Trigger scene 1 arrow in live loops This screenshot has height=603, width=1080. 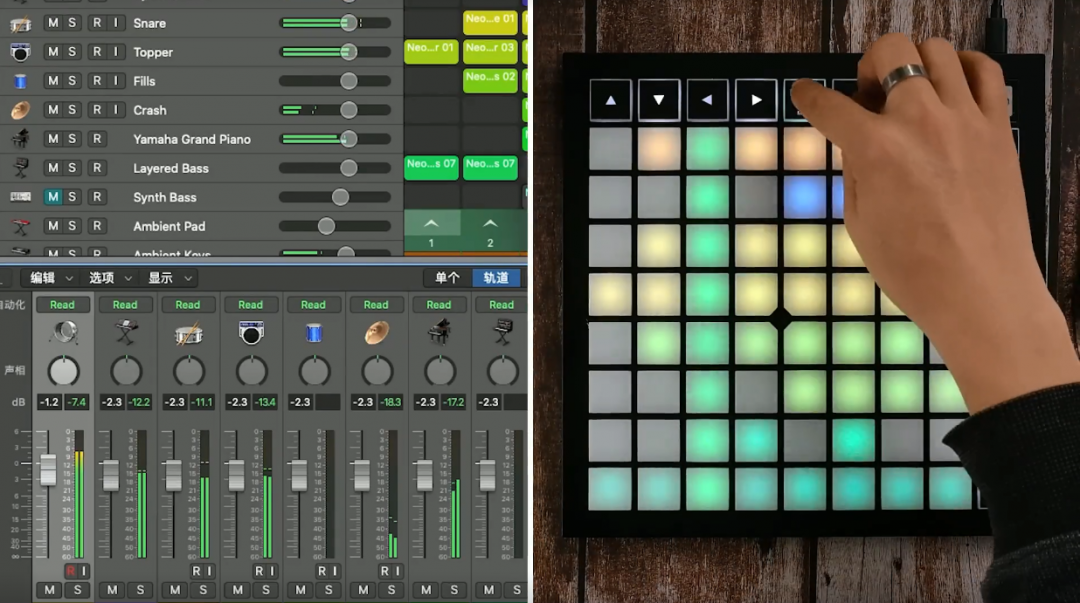[432, 224]
